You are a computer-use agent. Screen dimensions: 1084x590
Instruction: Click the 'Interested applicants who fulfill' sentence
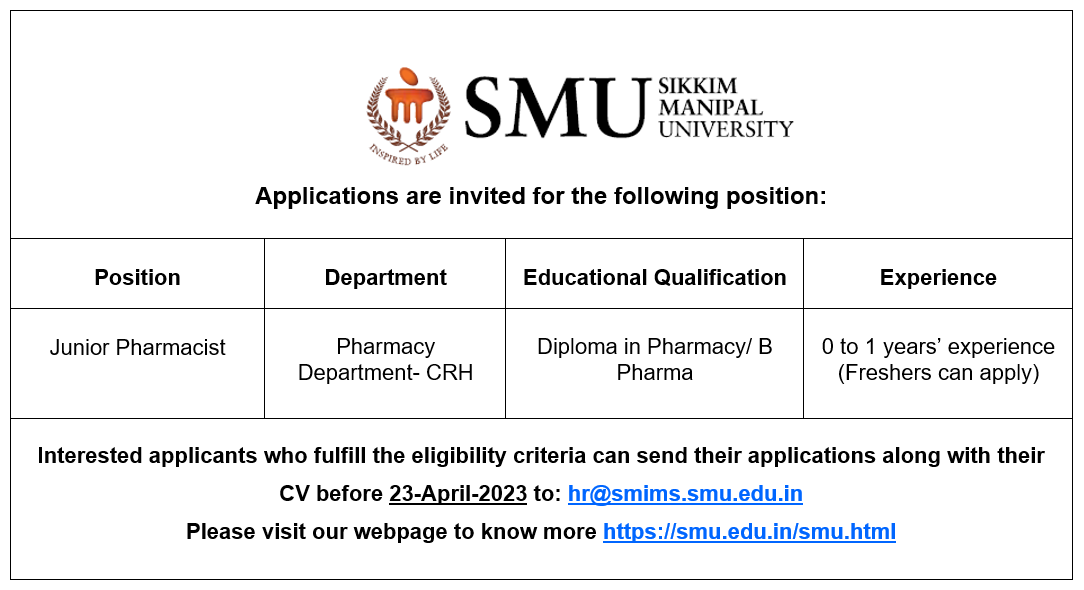click(541, 456)
